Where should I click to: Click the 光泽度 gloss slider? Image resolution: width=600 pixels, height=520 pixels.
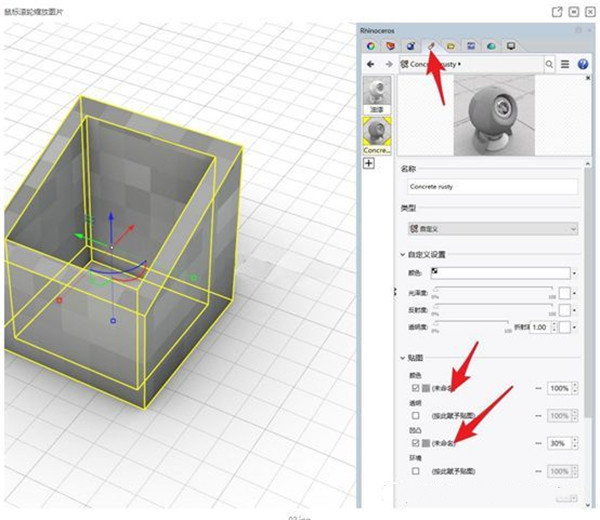tap(494, 289)
